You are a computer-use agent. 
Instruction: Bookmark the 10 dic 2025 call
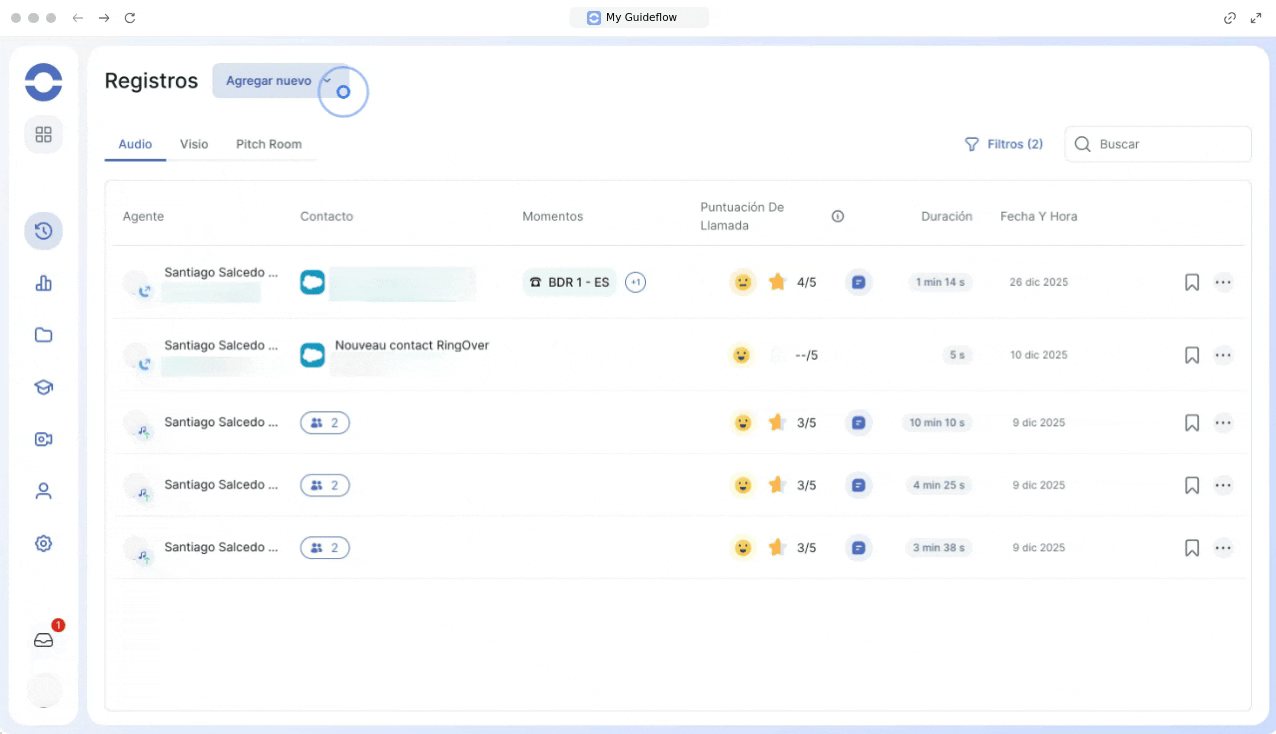[x=1191, y=355]
